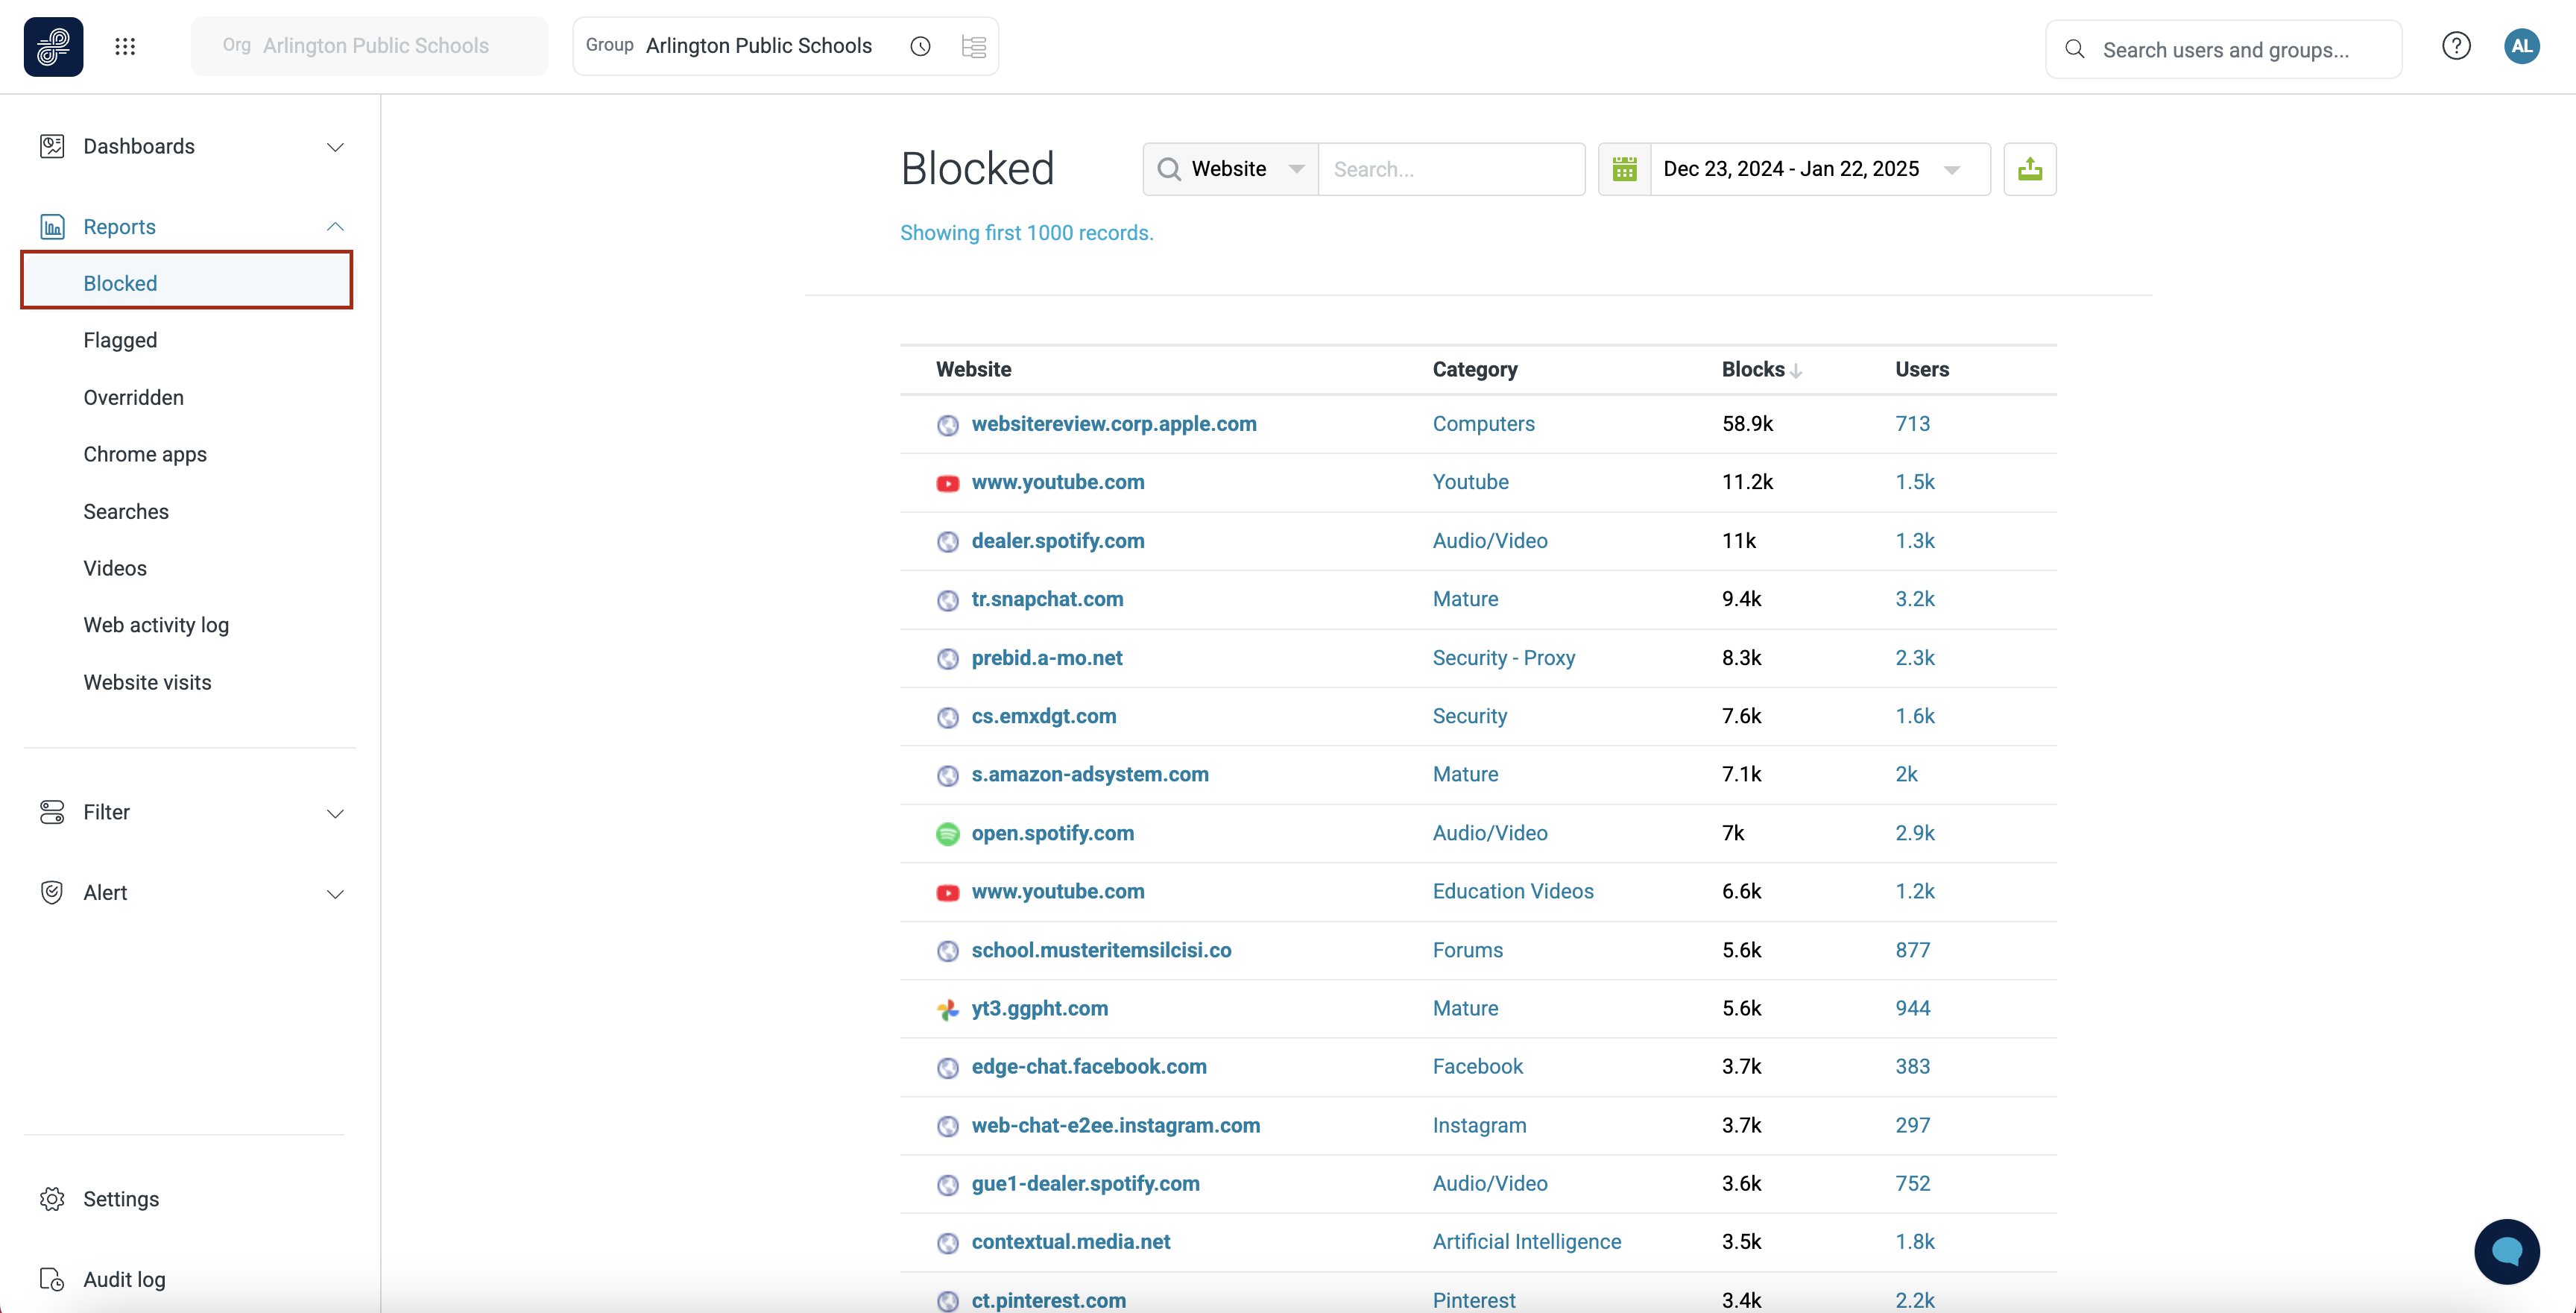2576x1313 pixels.
Task: Click the 3.2k users link for tr.snapchat.com
Action: click(1914, 599)
